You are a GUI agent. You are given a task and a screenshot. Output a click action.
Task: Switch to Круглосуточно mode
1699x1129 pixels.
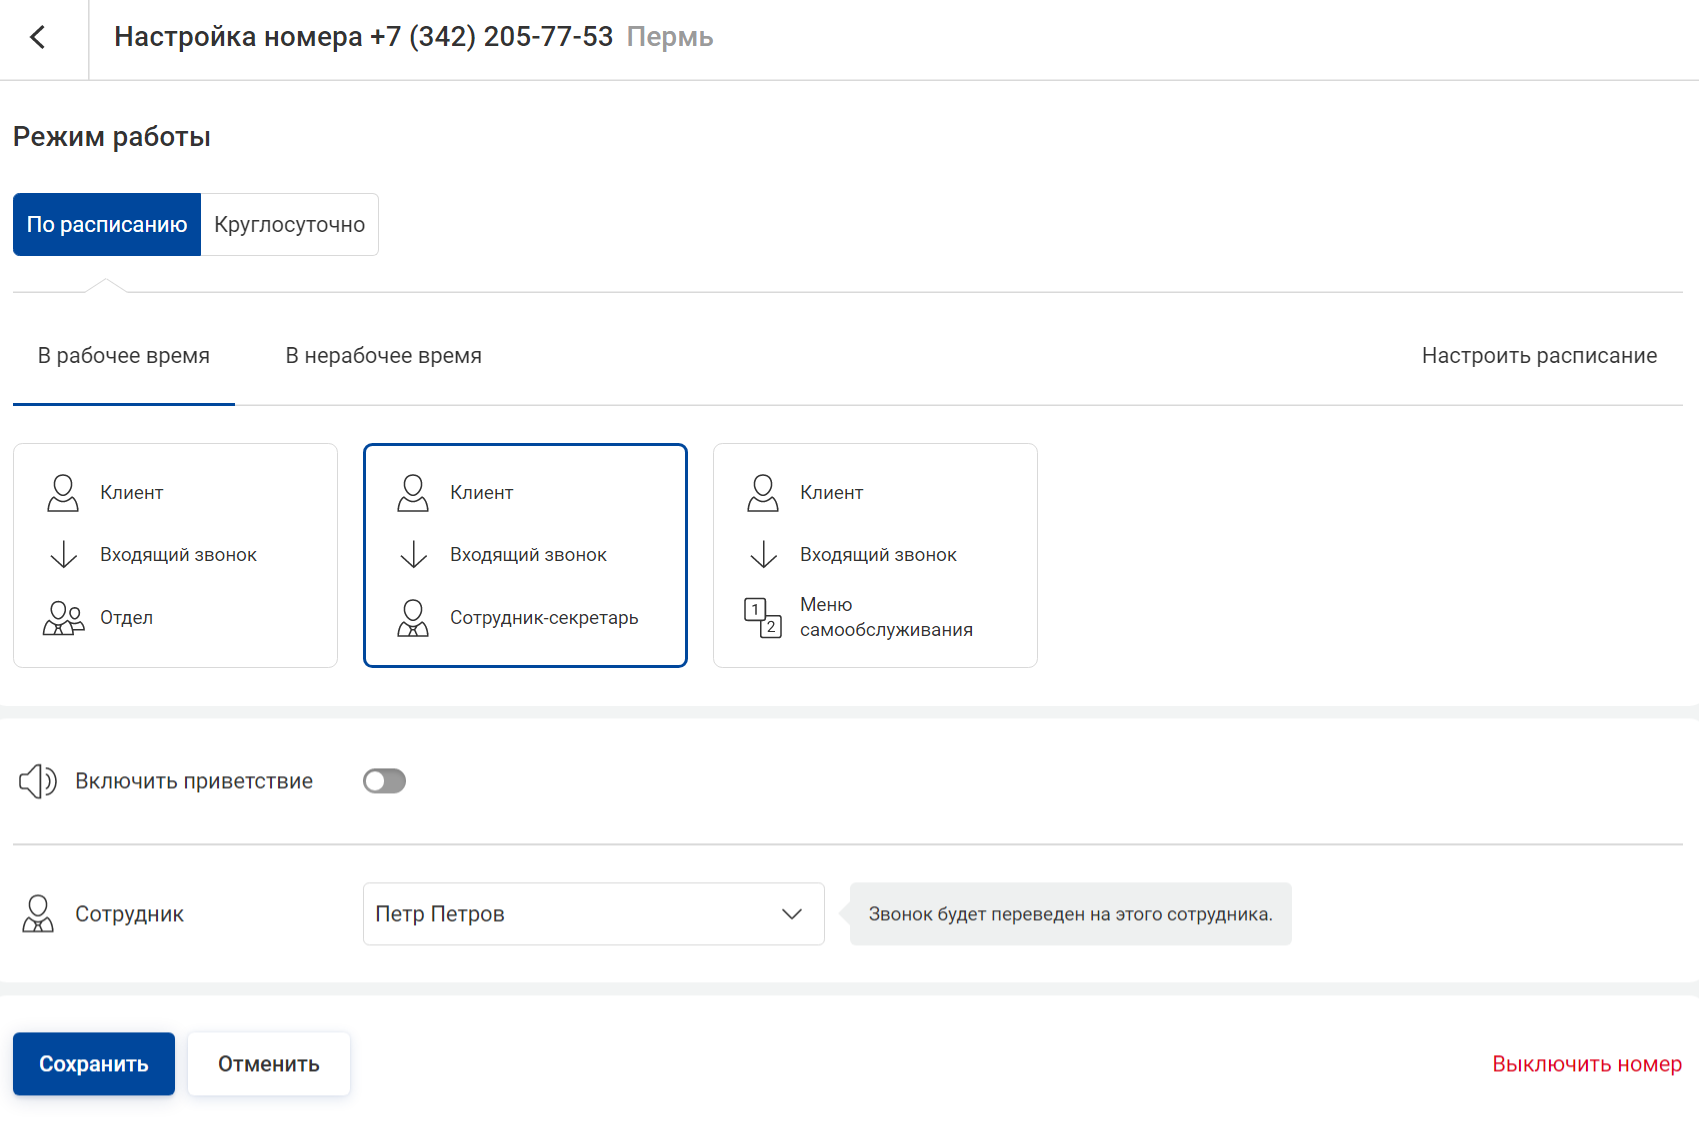click(x=290, y=224)
